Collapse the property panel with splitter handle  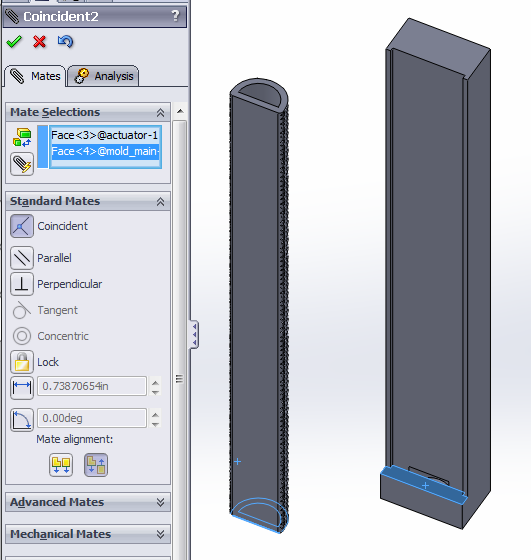(194, 335)
